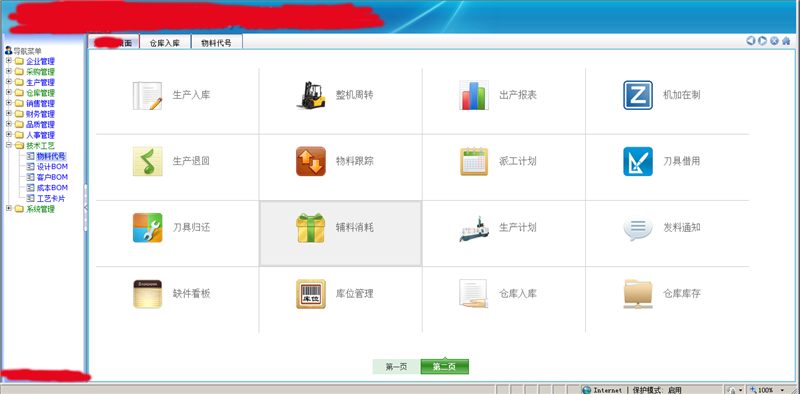Open the 物料跟踪 arrows icon
Viewport: 800px width, 394px height.
[x=311, y=161]
